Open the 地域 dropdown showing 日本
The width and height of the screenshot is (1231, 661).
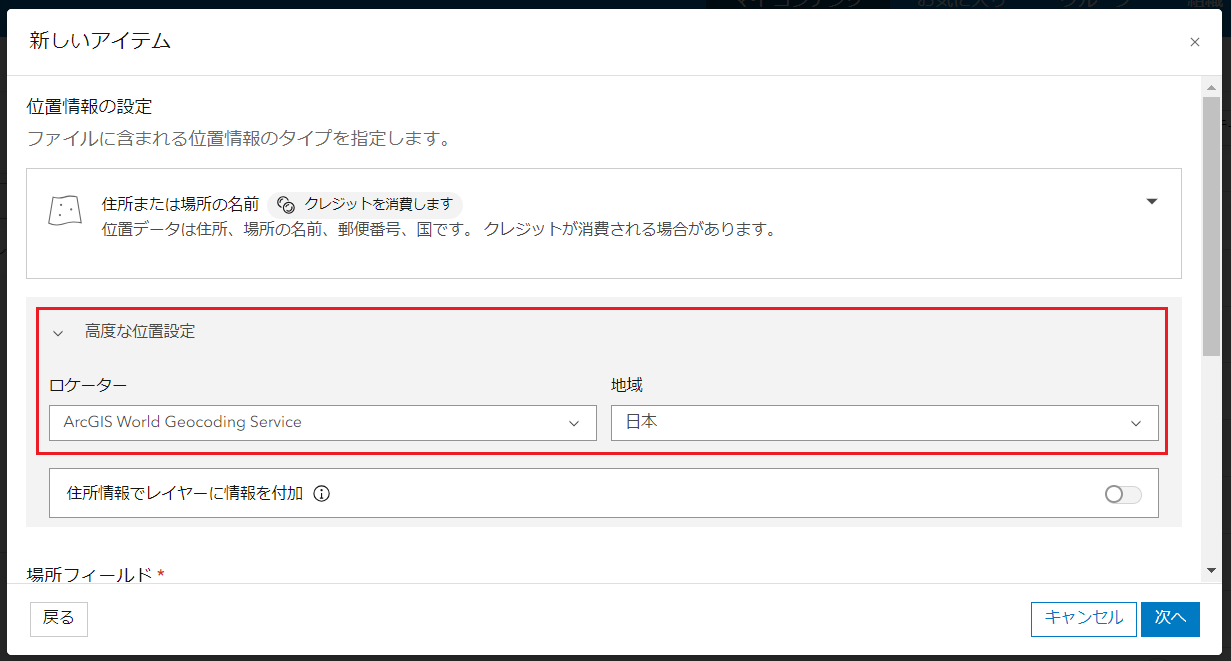pos(885,423)
